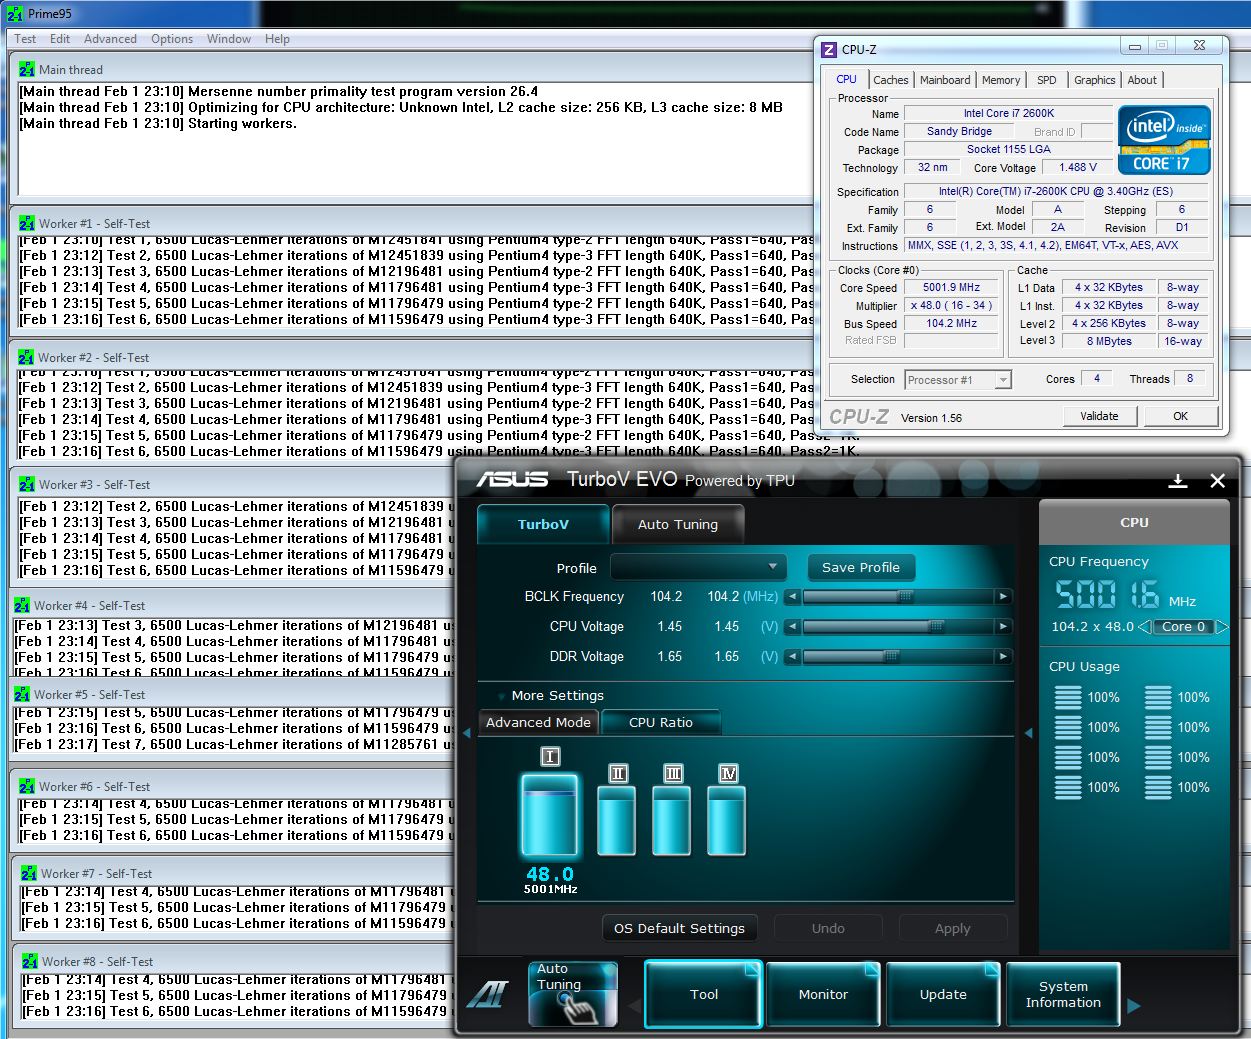Image resolution: width=1251 pixels, height=1039 pixels.
Task: Click the CPU-Z title bar icon
Action: (828, 49)
